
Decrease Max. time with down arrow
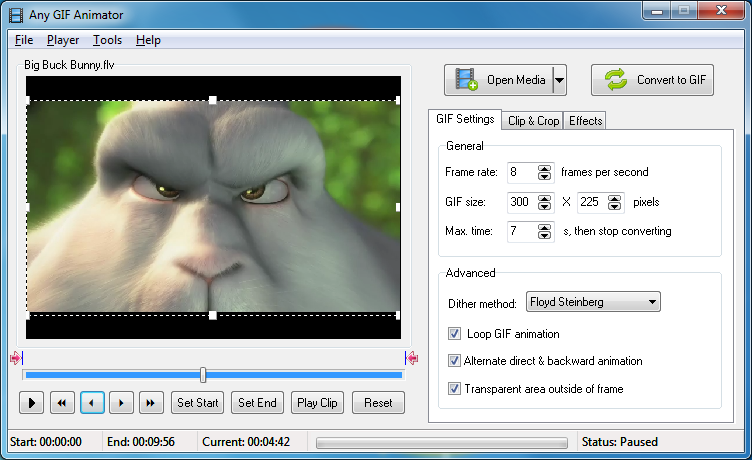[x=544, y=235]
